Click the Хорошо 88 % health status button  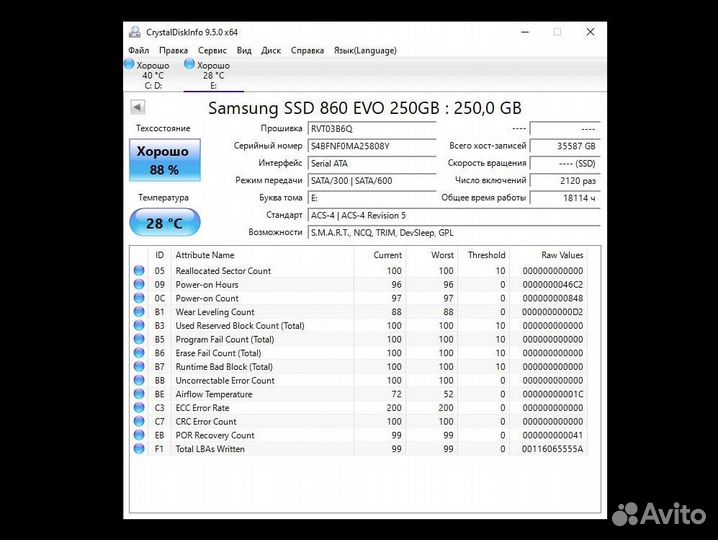[165, 160]
